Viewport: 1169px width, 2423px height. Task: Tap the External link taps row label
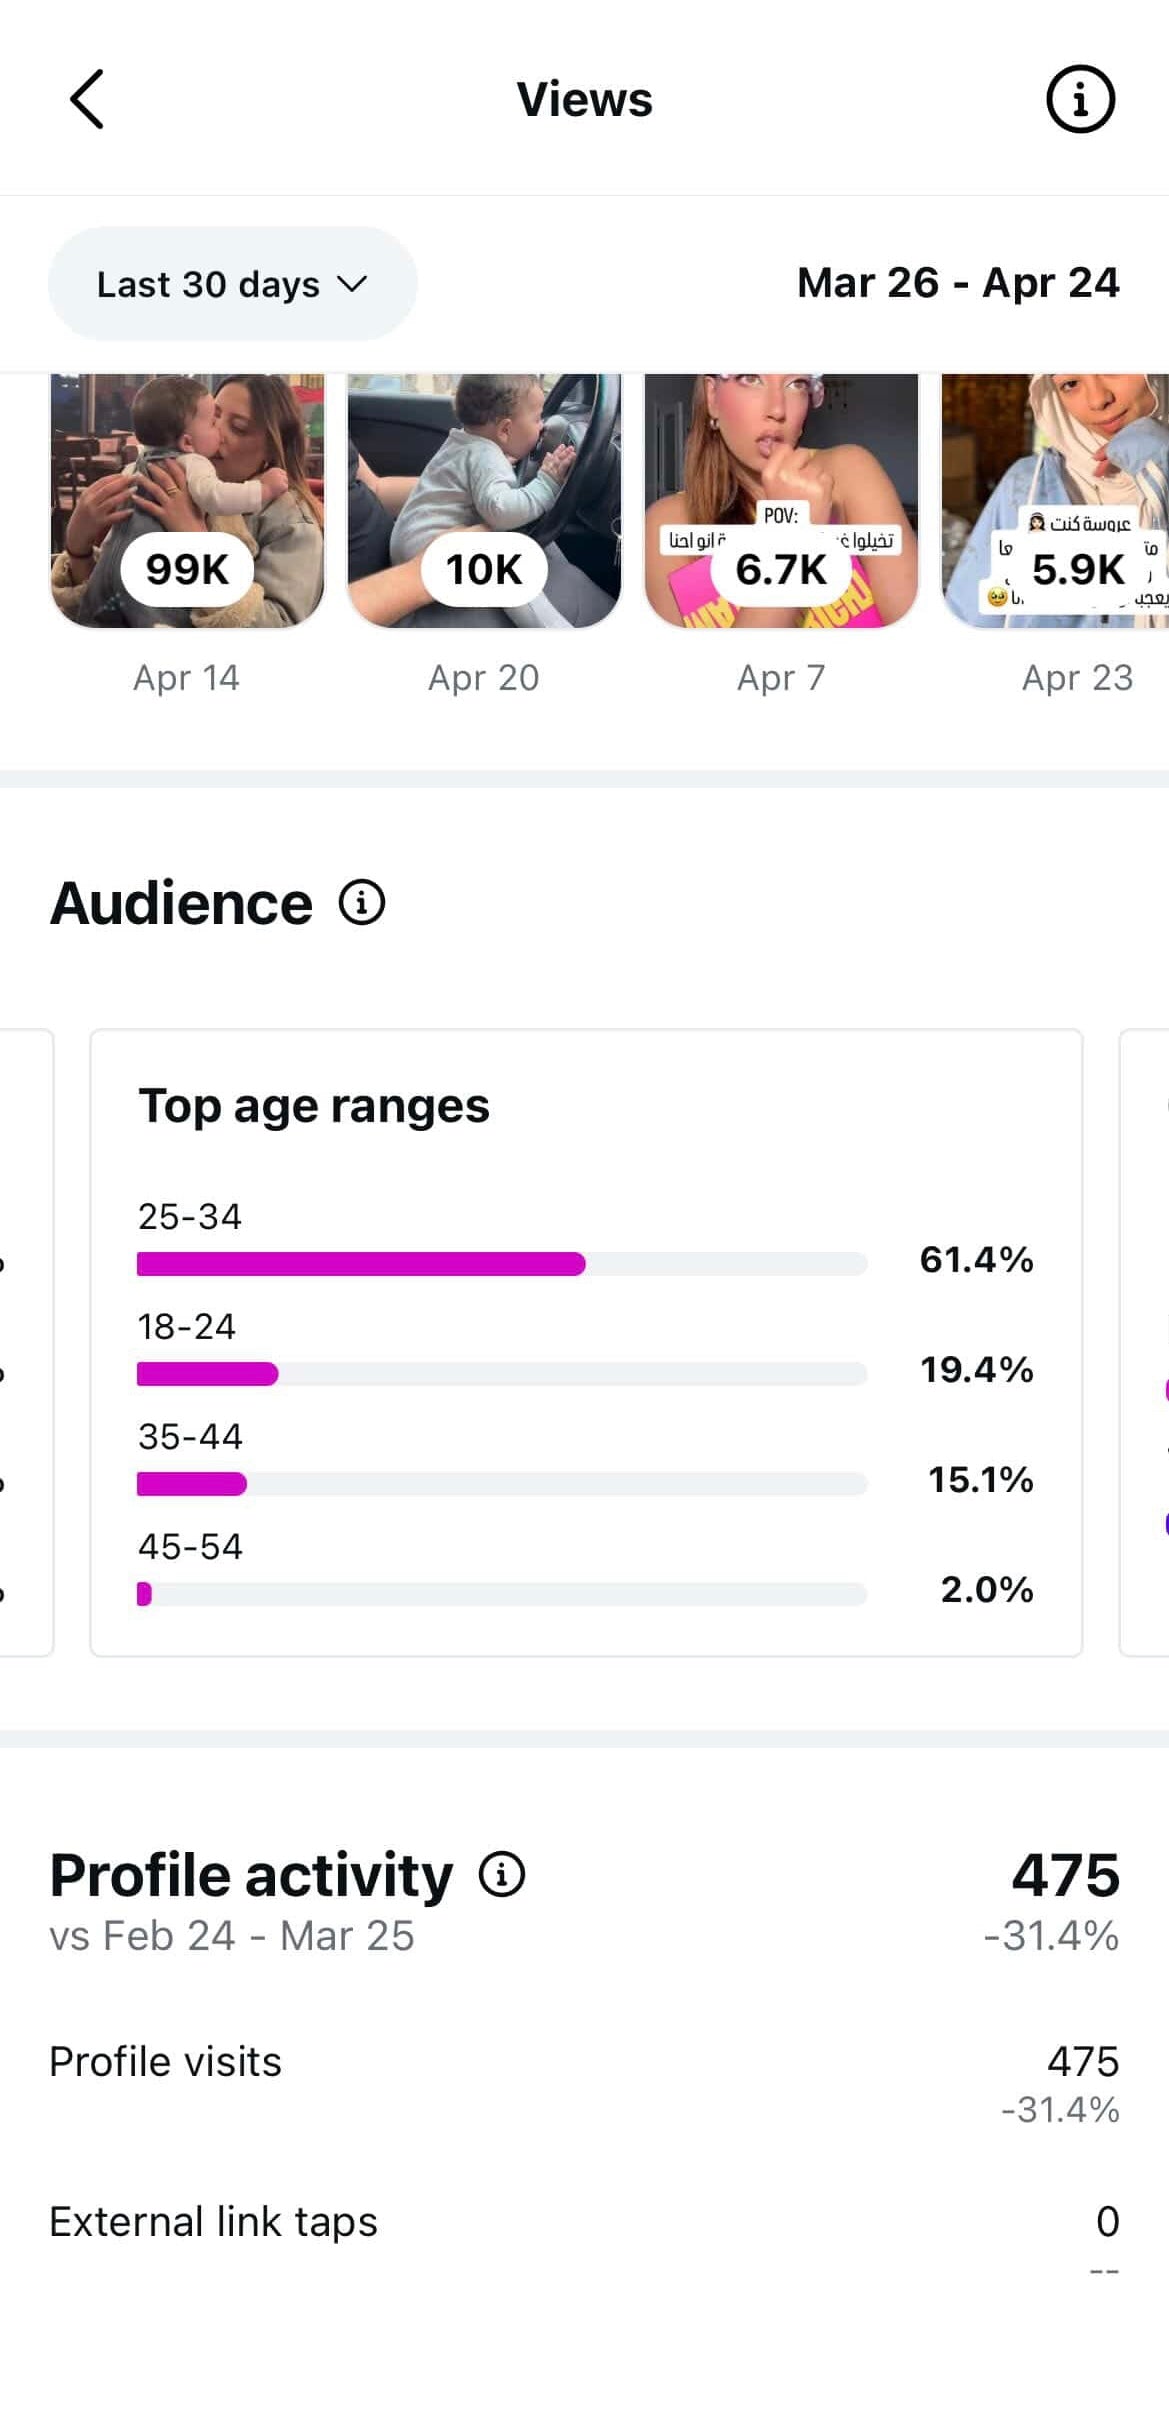(214, 2222)
